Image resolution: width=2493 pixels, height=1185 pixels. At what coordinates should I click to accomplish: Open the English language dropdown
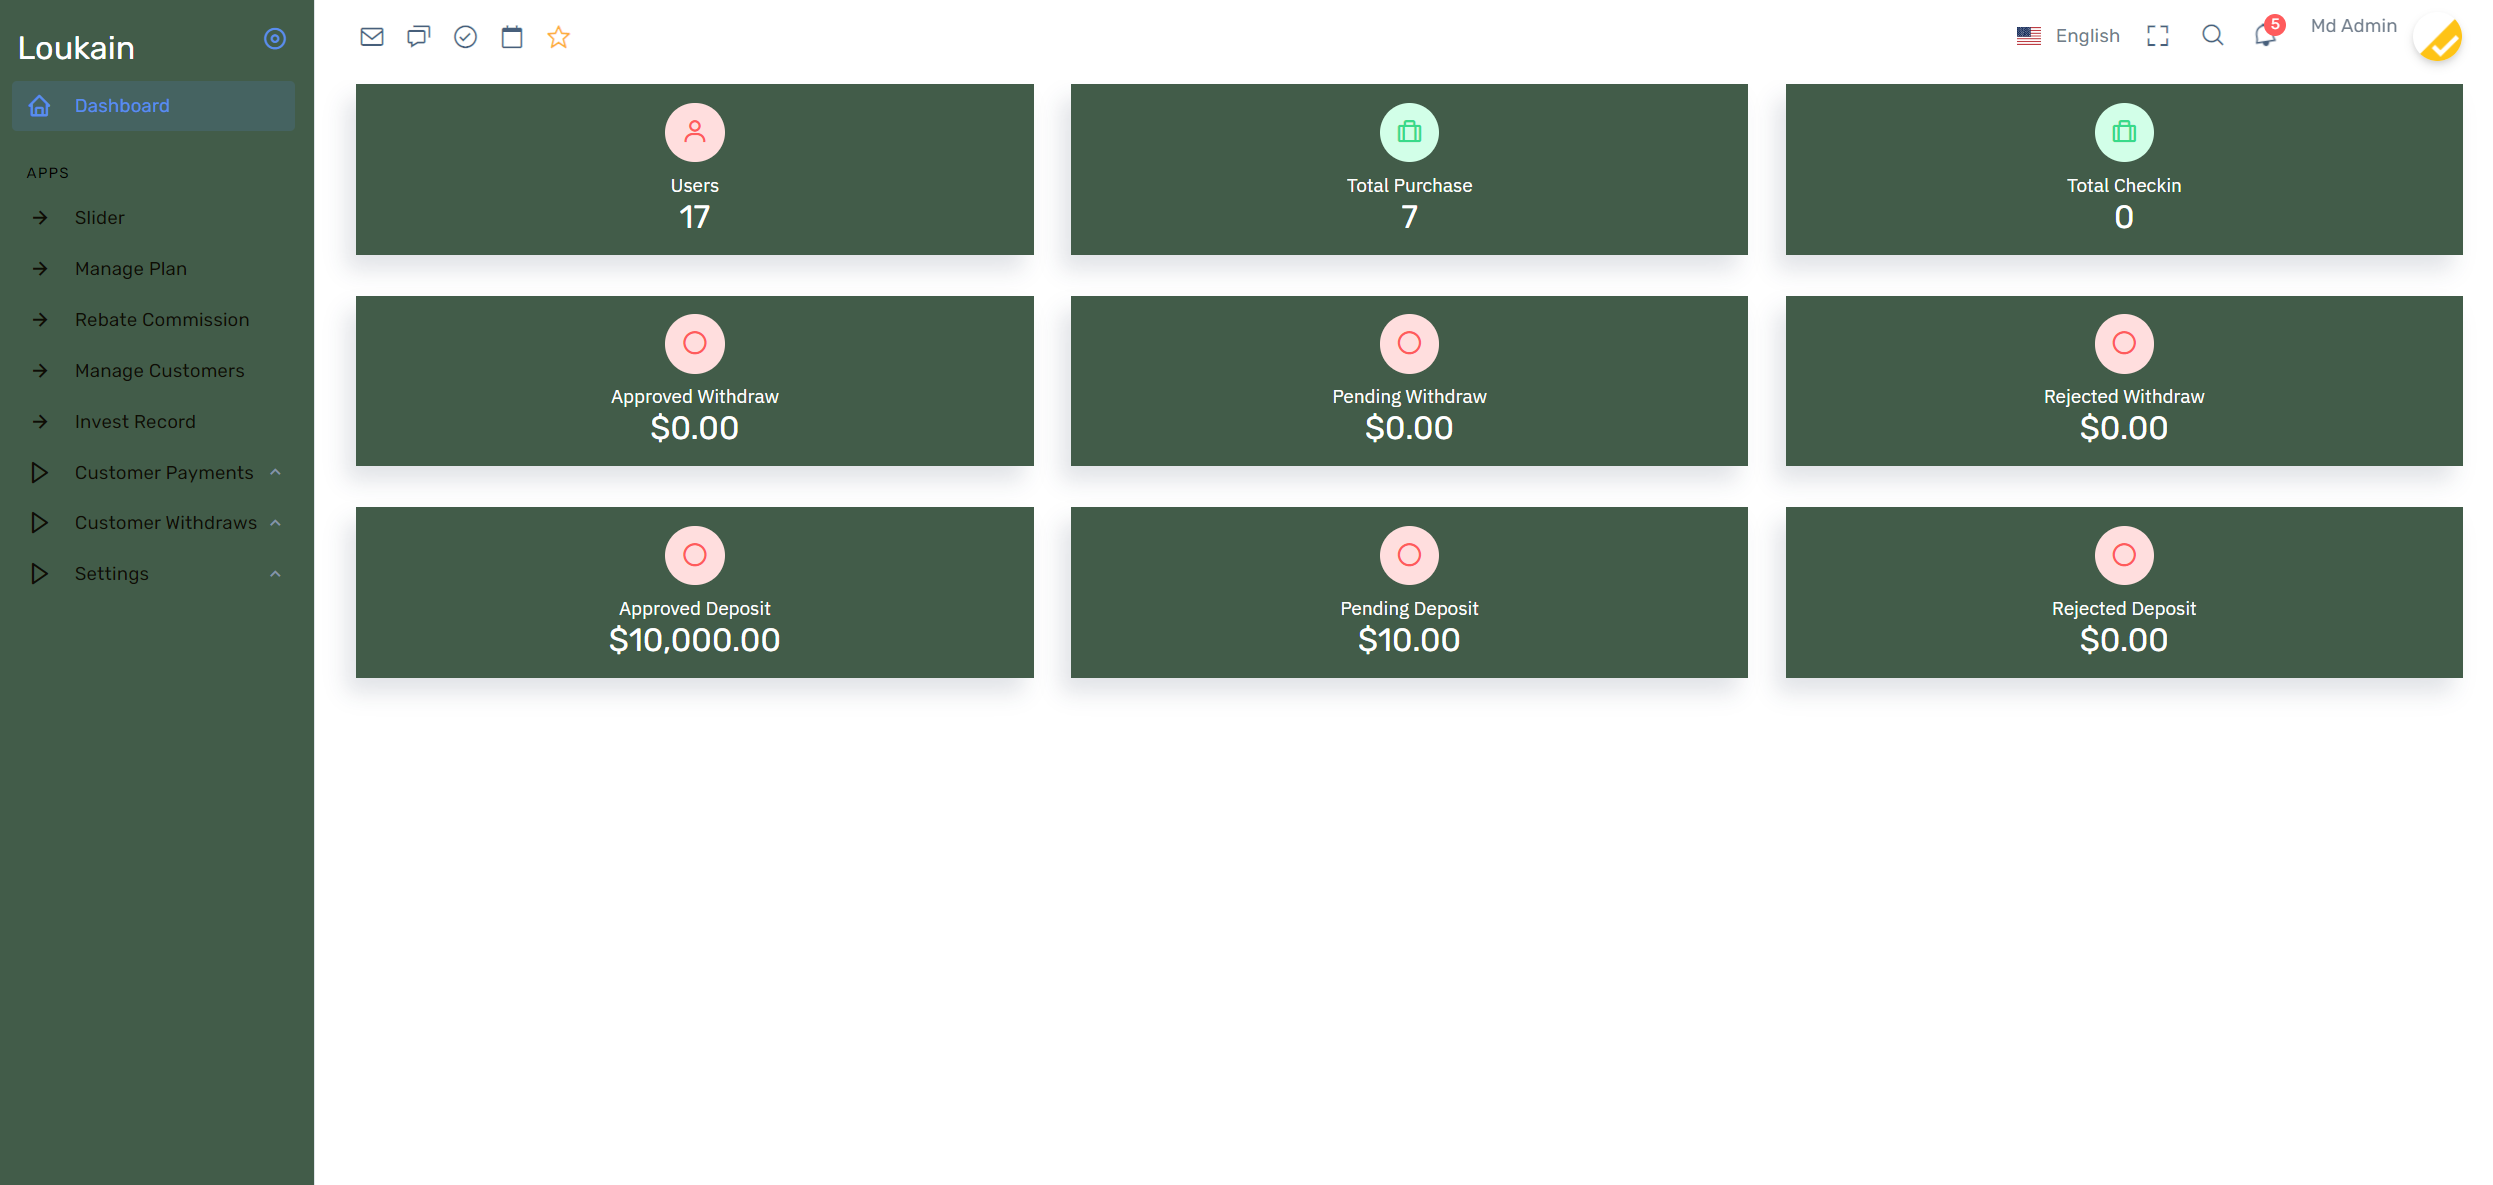tap(2068, 36)
